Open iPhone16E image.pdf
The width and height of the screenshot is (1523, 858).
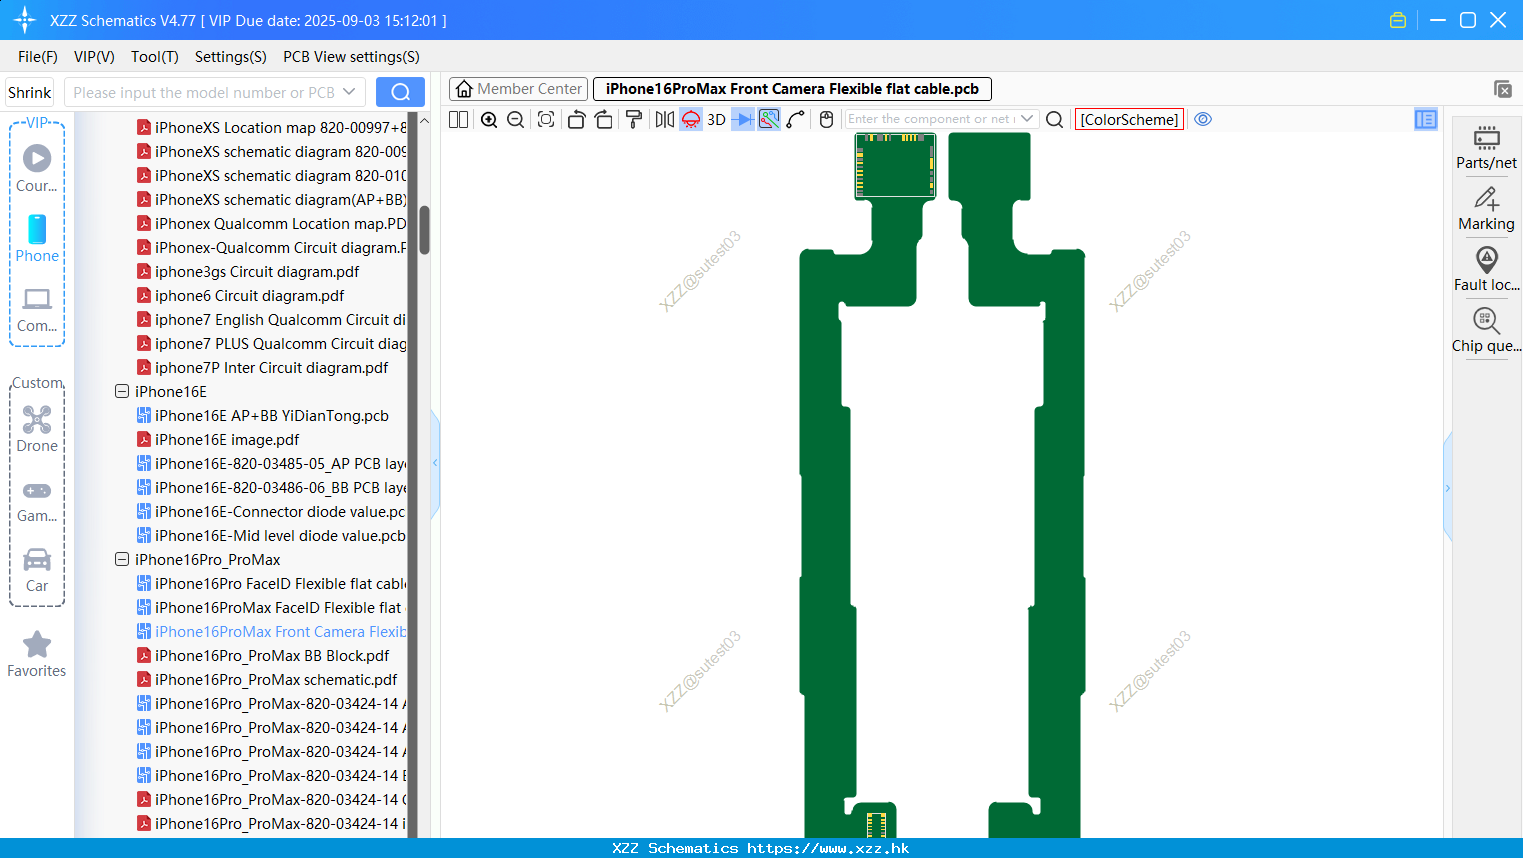click(x=227, y=440)
